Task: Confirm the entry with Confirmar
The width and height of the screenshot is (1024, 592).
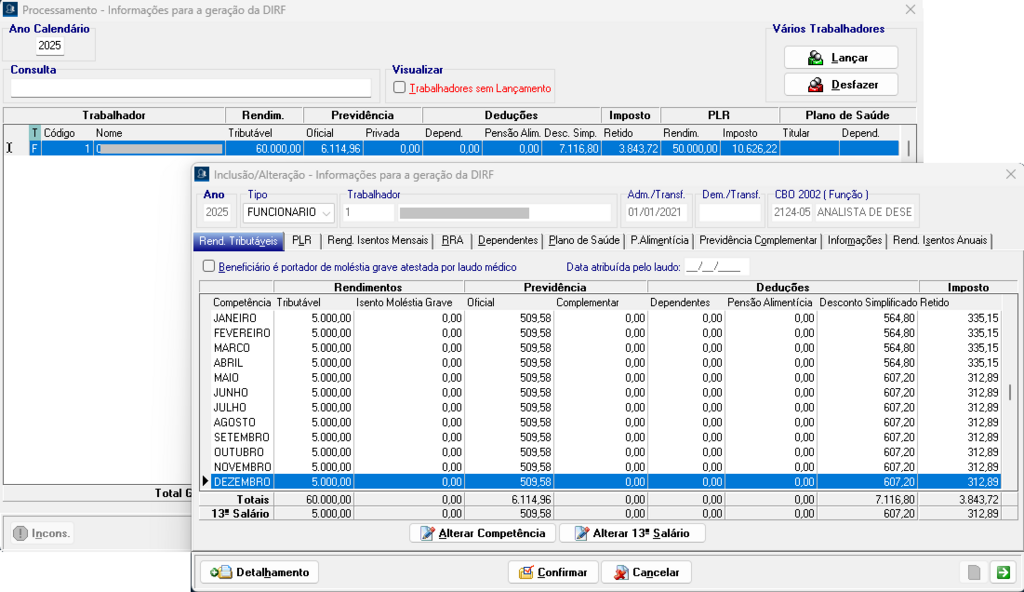Action: [553, 572]
